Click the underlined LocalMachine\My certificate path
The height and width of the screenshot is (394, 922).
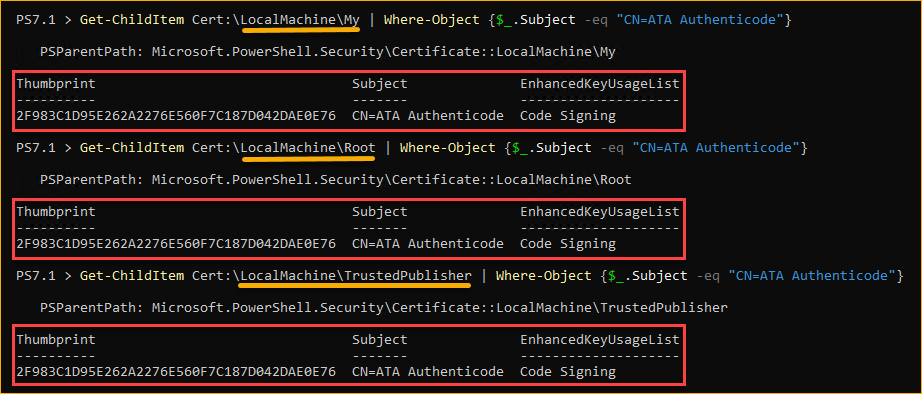point(300,19)
